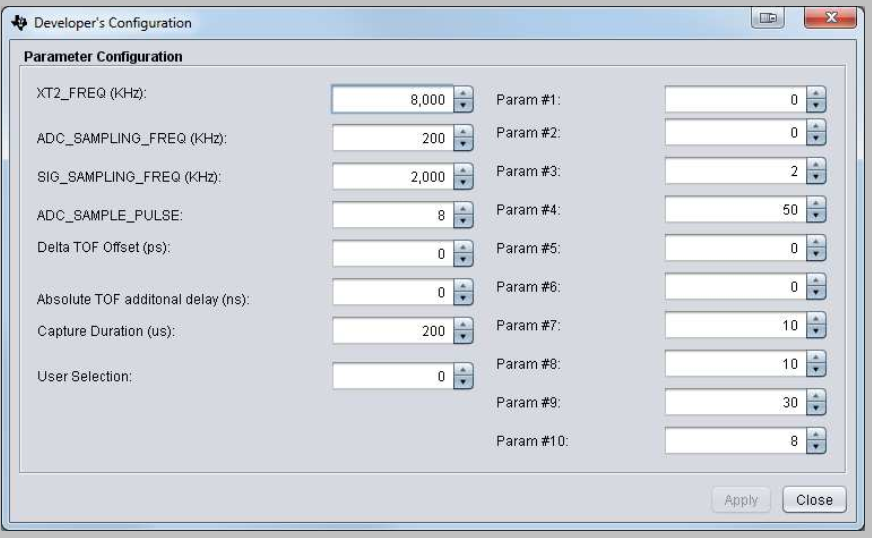Decrease the User Selection value
872x538 pixels.
point(463,381)
